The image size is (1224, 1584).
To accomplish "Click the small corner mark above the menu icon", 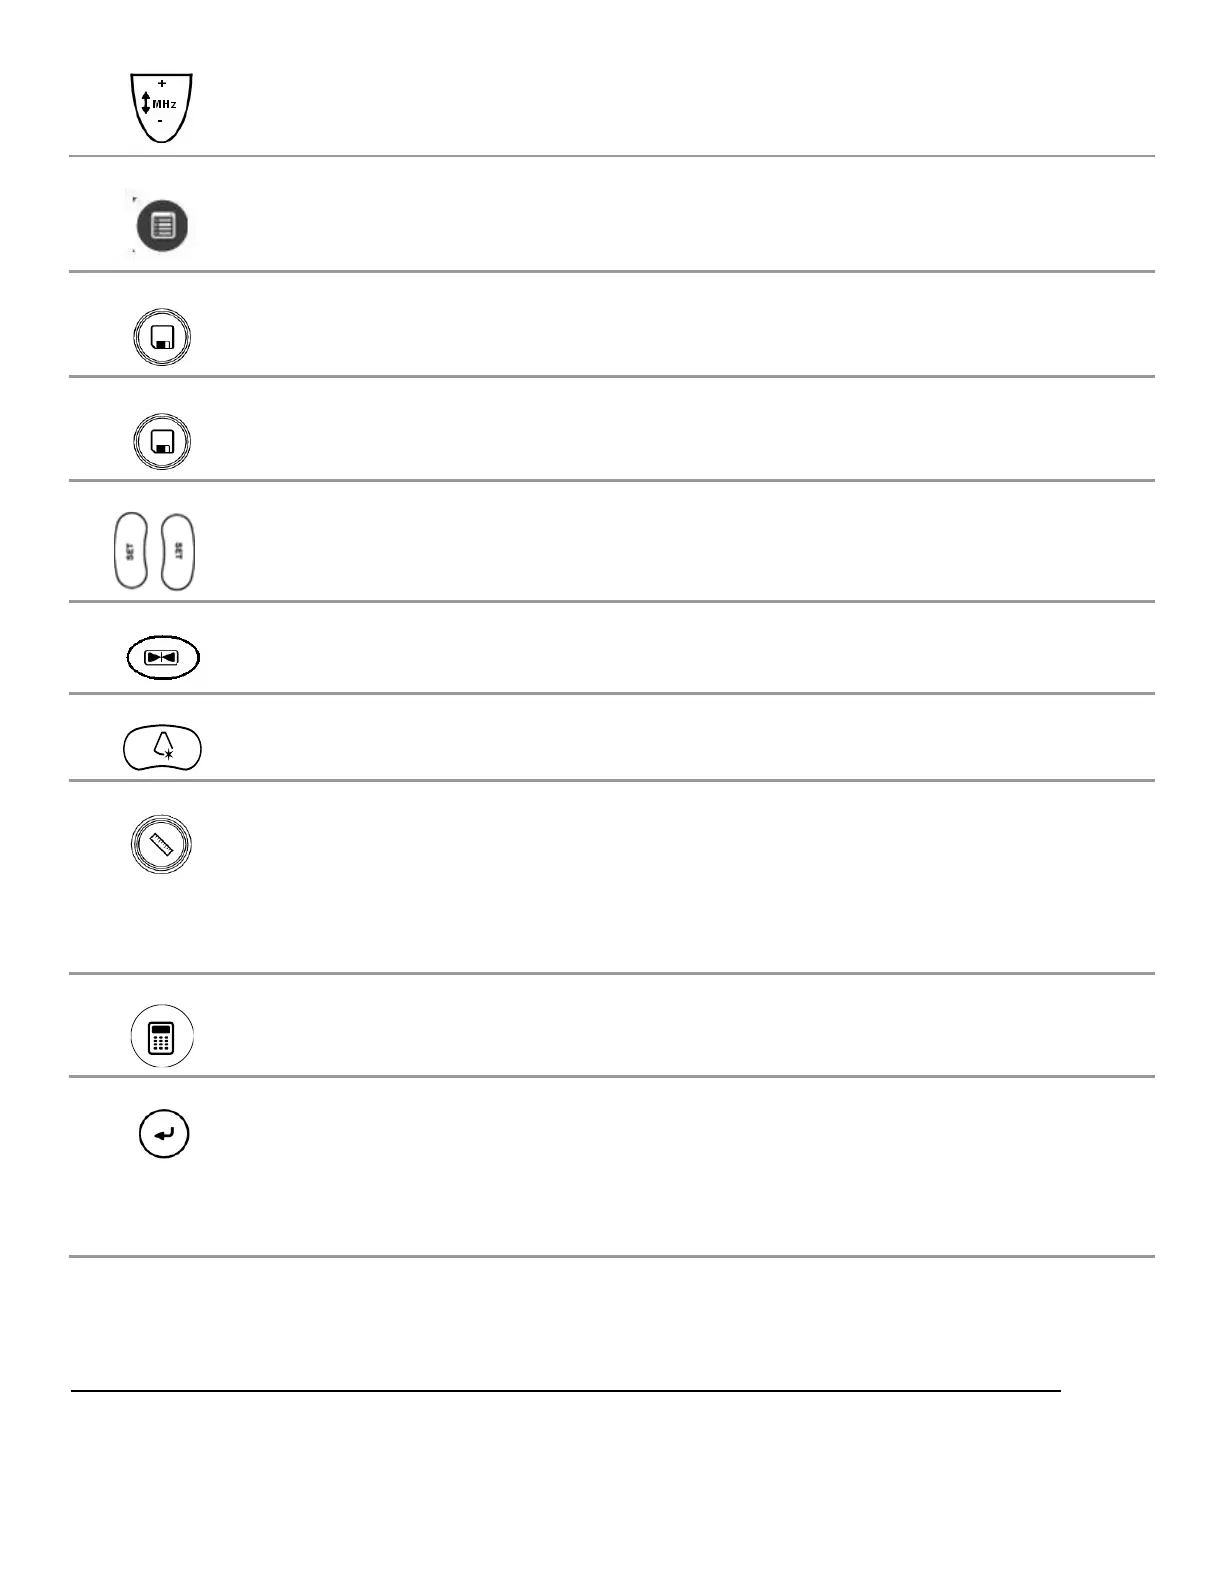I will click(134, 200).
